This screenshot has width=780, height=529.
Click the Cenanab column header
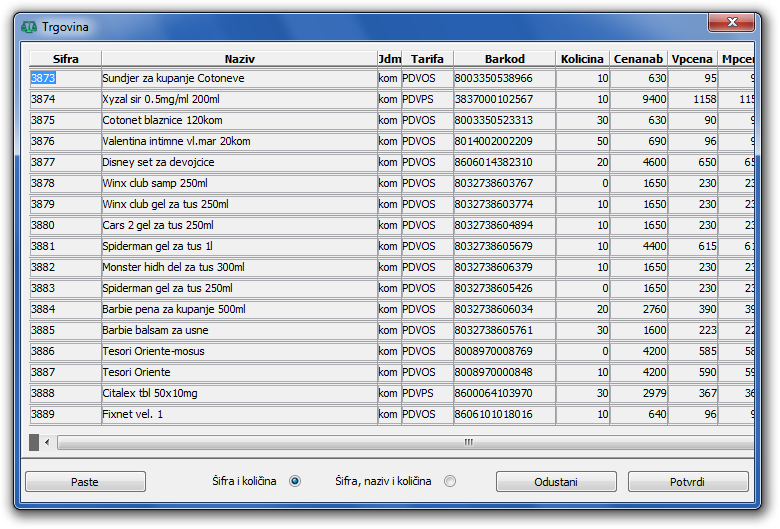(x=639, y=59)
